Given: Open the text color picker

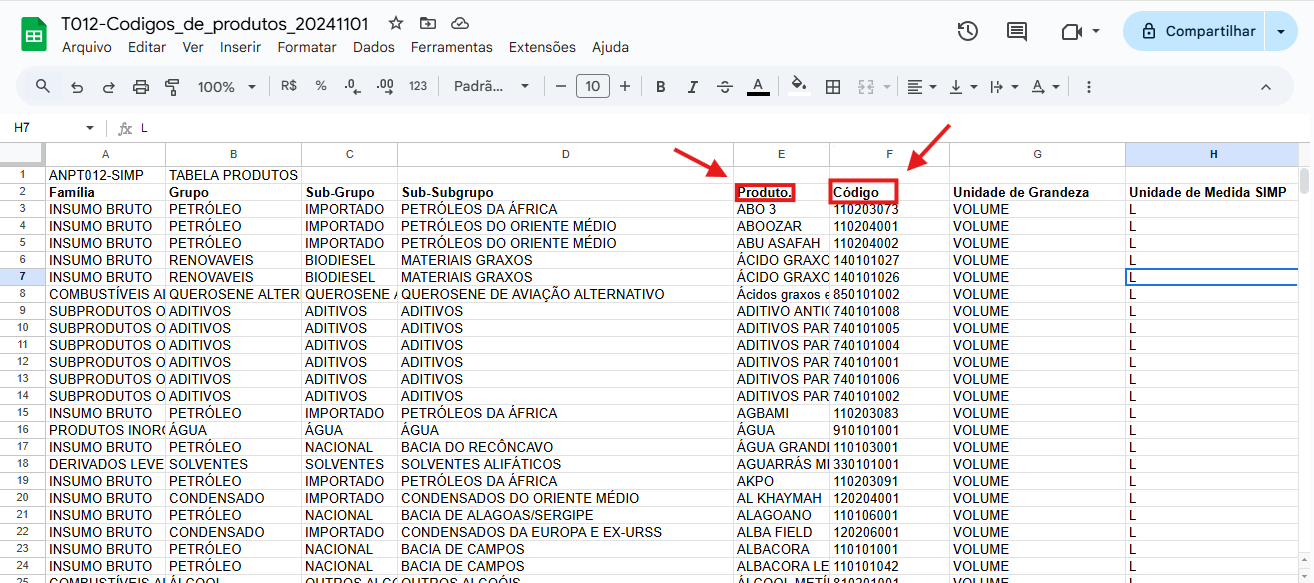Looking at the screenshot, I should click(758, 87).
